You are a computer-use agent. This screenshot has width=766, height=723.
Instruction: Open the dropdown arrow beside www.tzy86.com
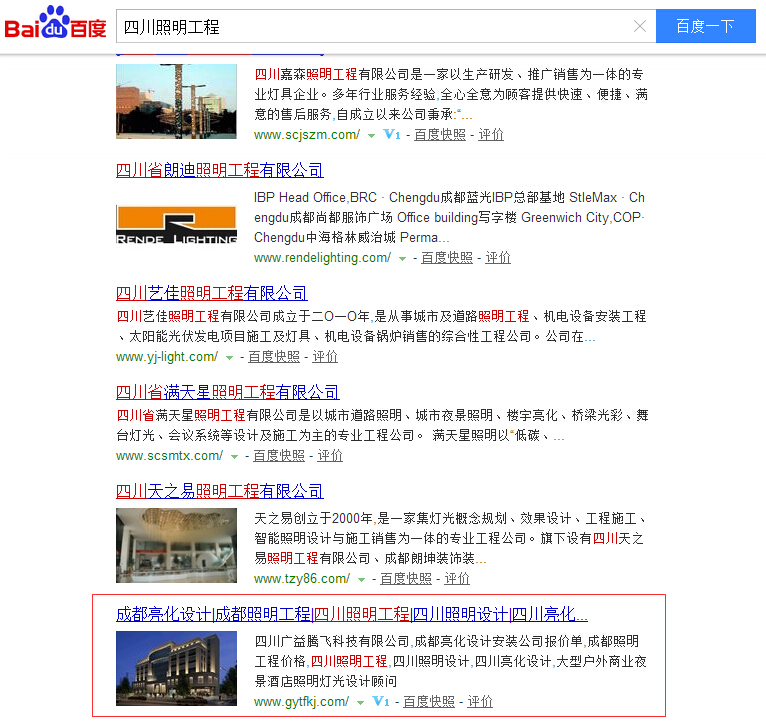[x=361, y=579]
